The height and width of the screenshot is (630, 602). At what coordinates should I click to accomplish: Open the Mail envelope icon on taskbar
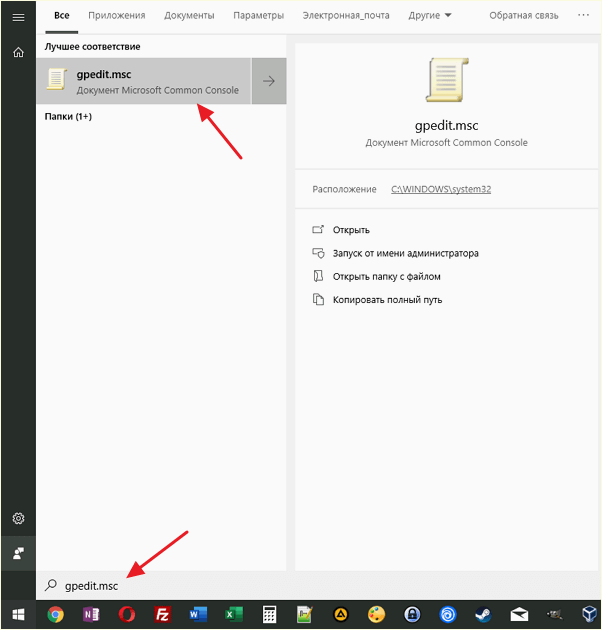(519, 615)
